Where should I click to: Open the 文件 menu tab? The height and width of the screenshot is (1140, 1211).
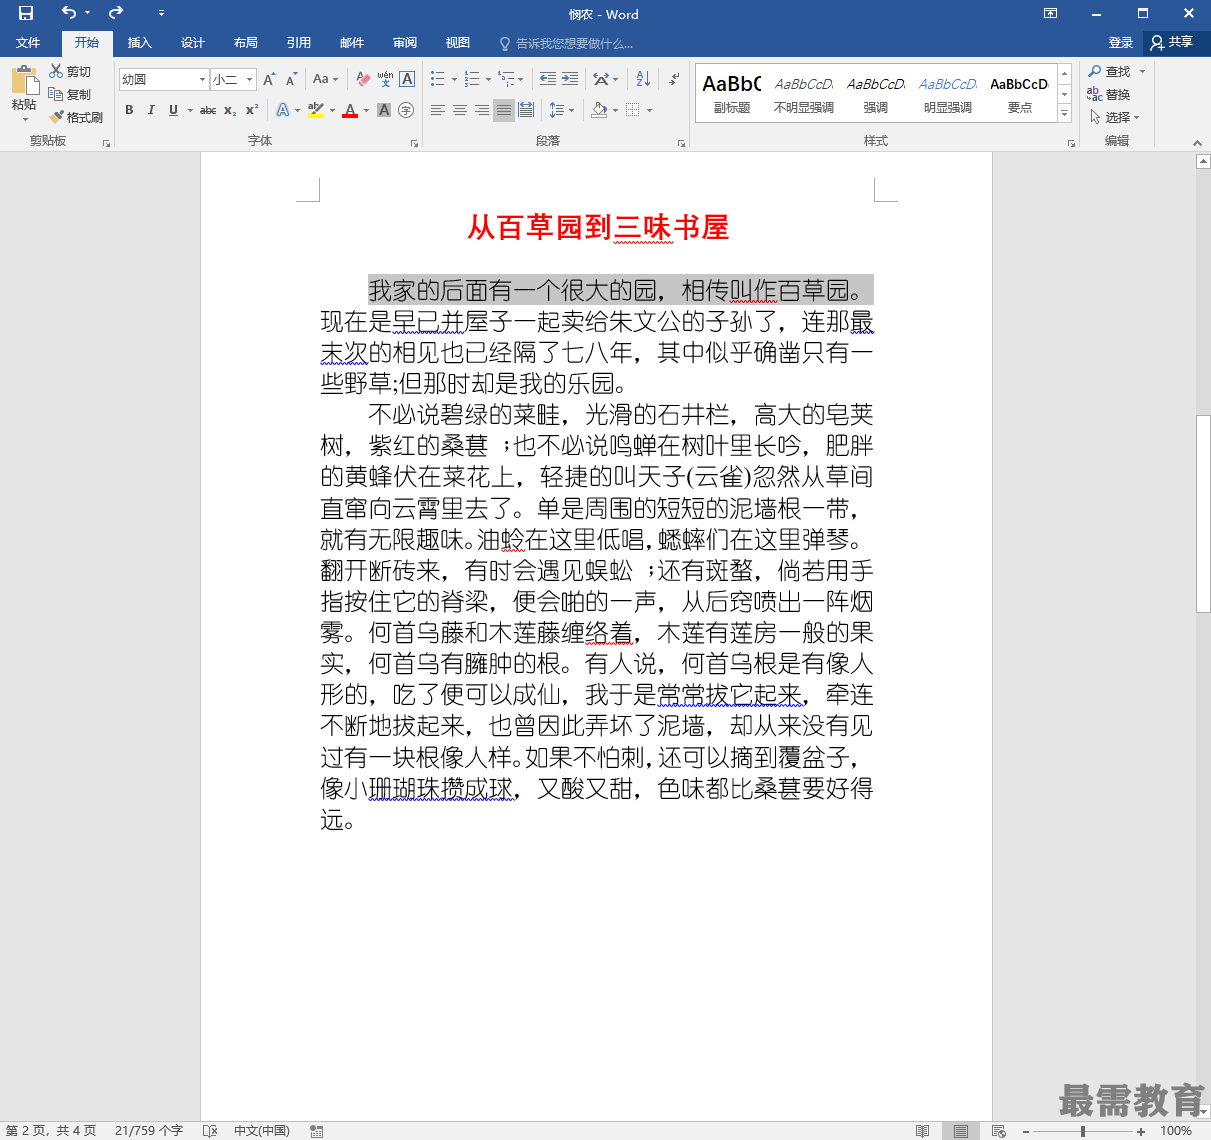[x=28, y=43]
